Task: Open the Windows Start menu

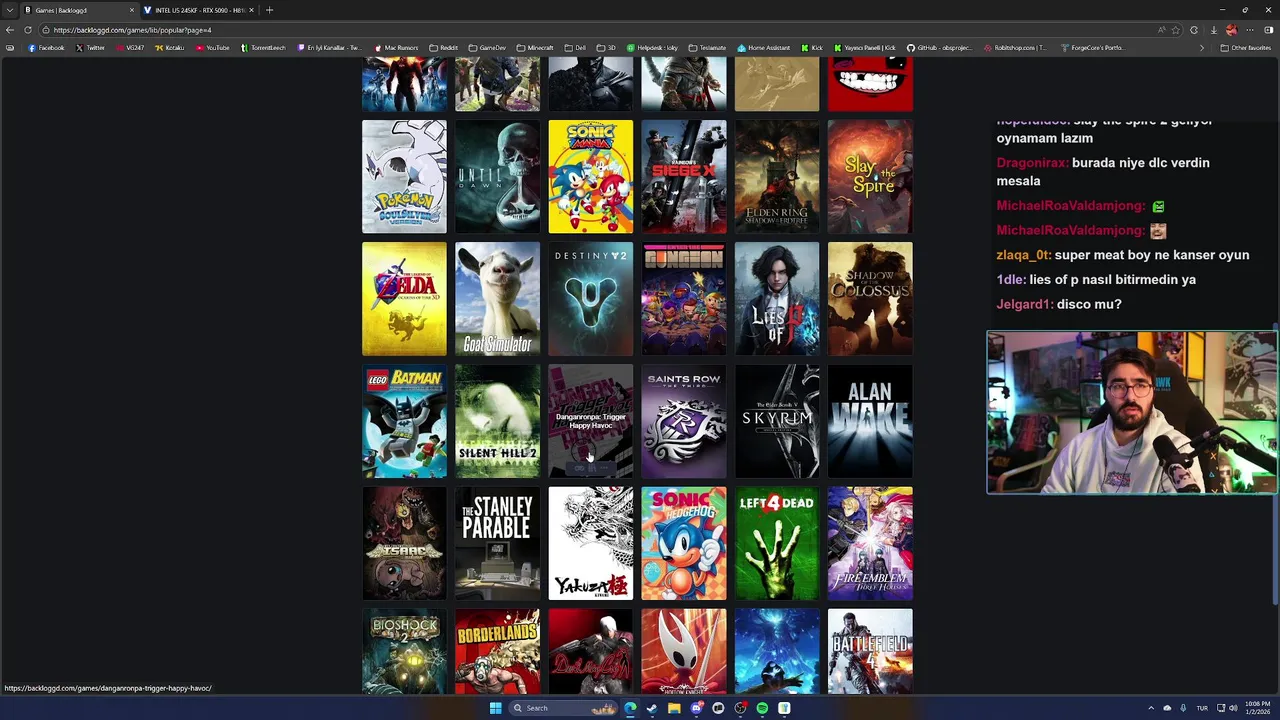Action: [495, 708]
